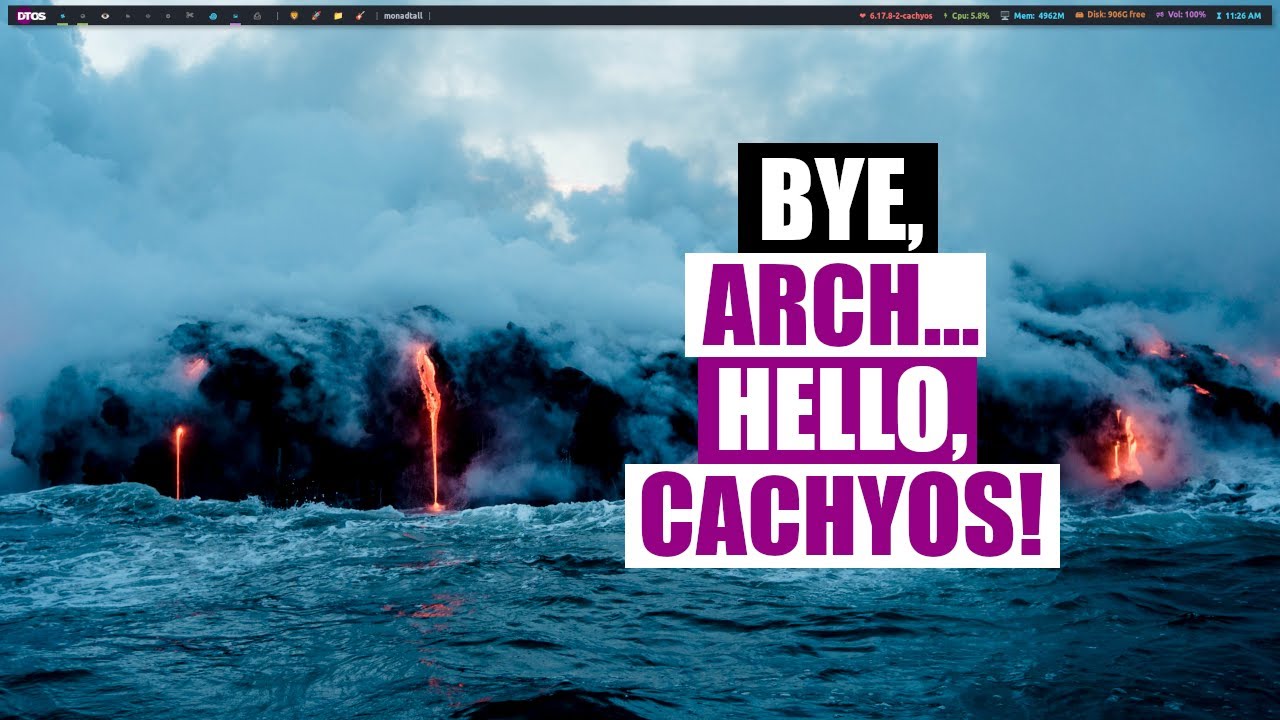The height and width of the screenshot is (720, 1280).
Task: Open the rocket launcher icon
Action: [315, 16]
